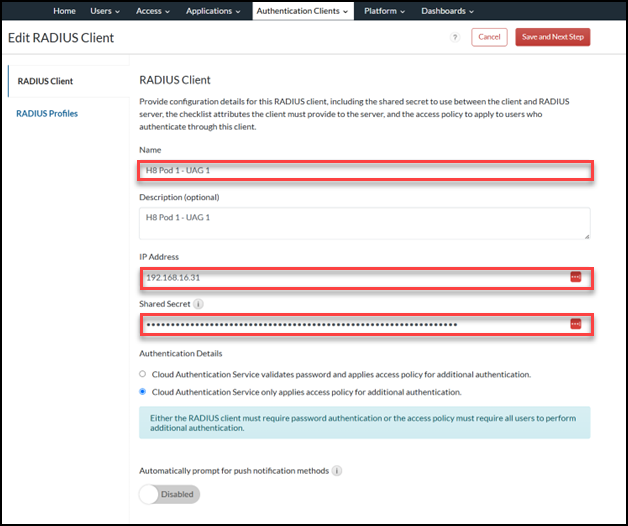Click Save and Next Step button
This screenshot has height=526, width=628.
pyautogui.click(x=553, y=37)
